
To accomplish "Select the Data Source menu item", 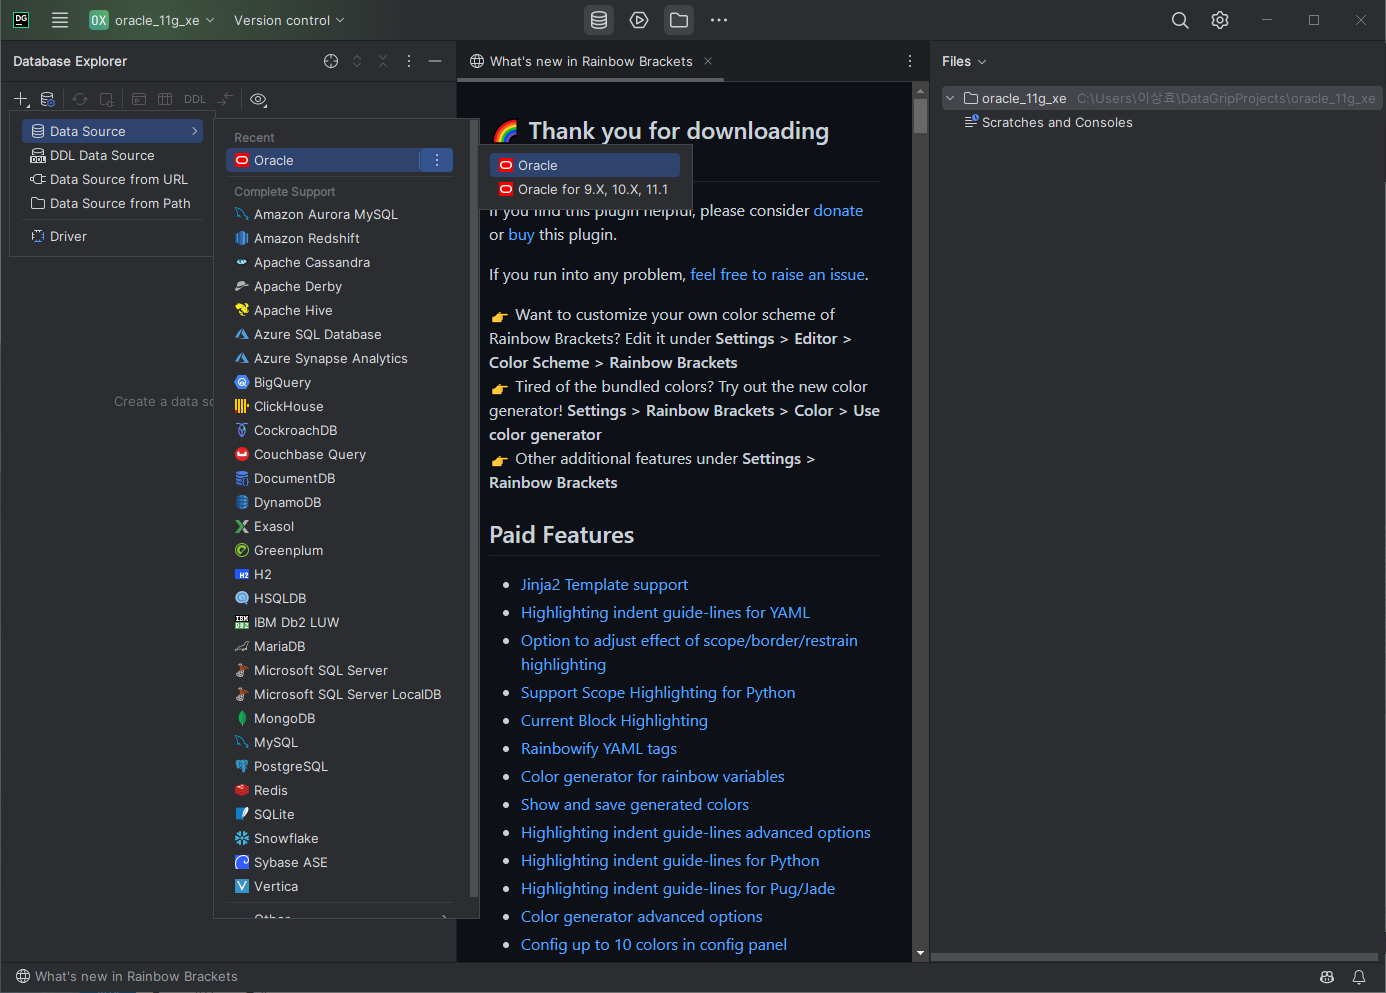I will 112,131.
